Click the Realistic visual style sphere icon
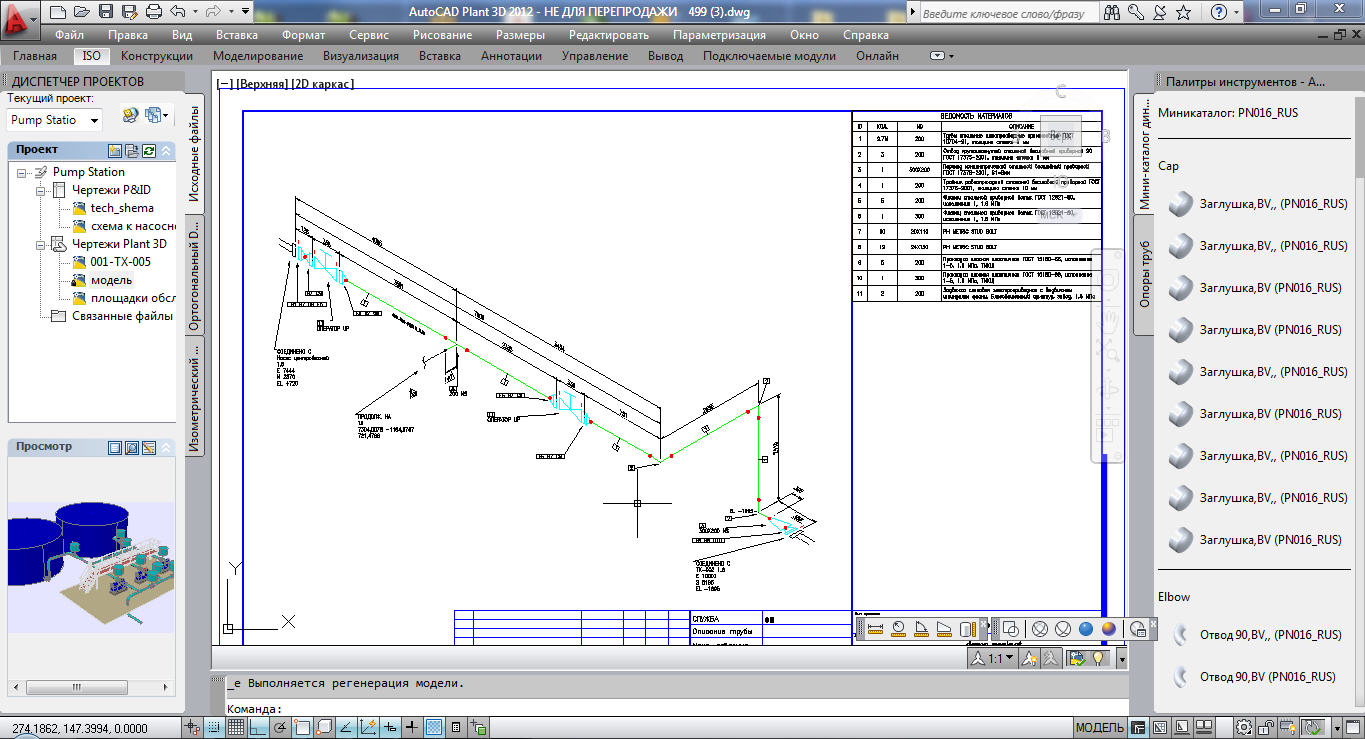Image resolution: width=1365 pixels, height=739 pixels. point(1109,629)
